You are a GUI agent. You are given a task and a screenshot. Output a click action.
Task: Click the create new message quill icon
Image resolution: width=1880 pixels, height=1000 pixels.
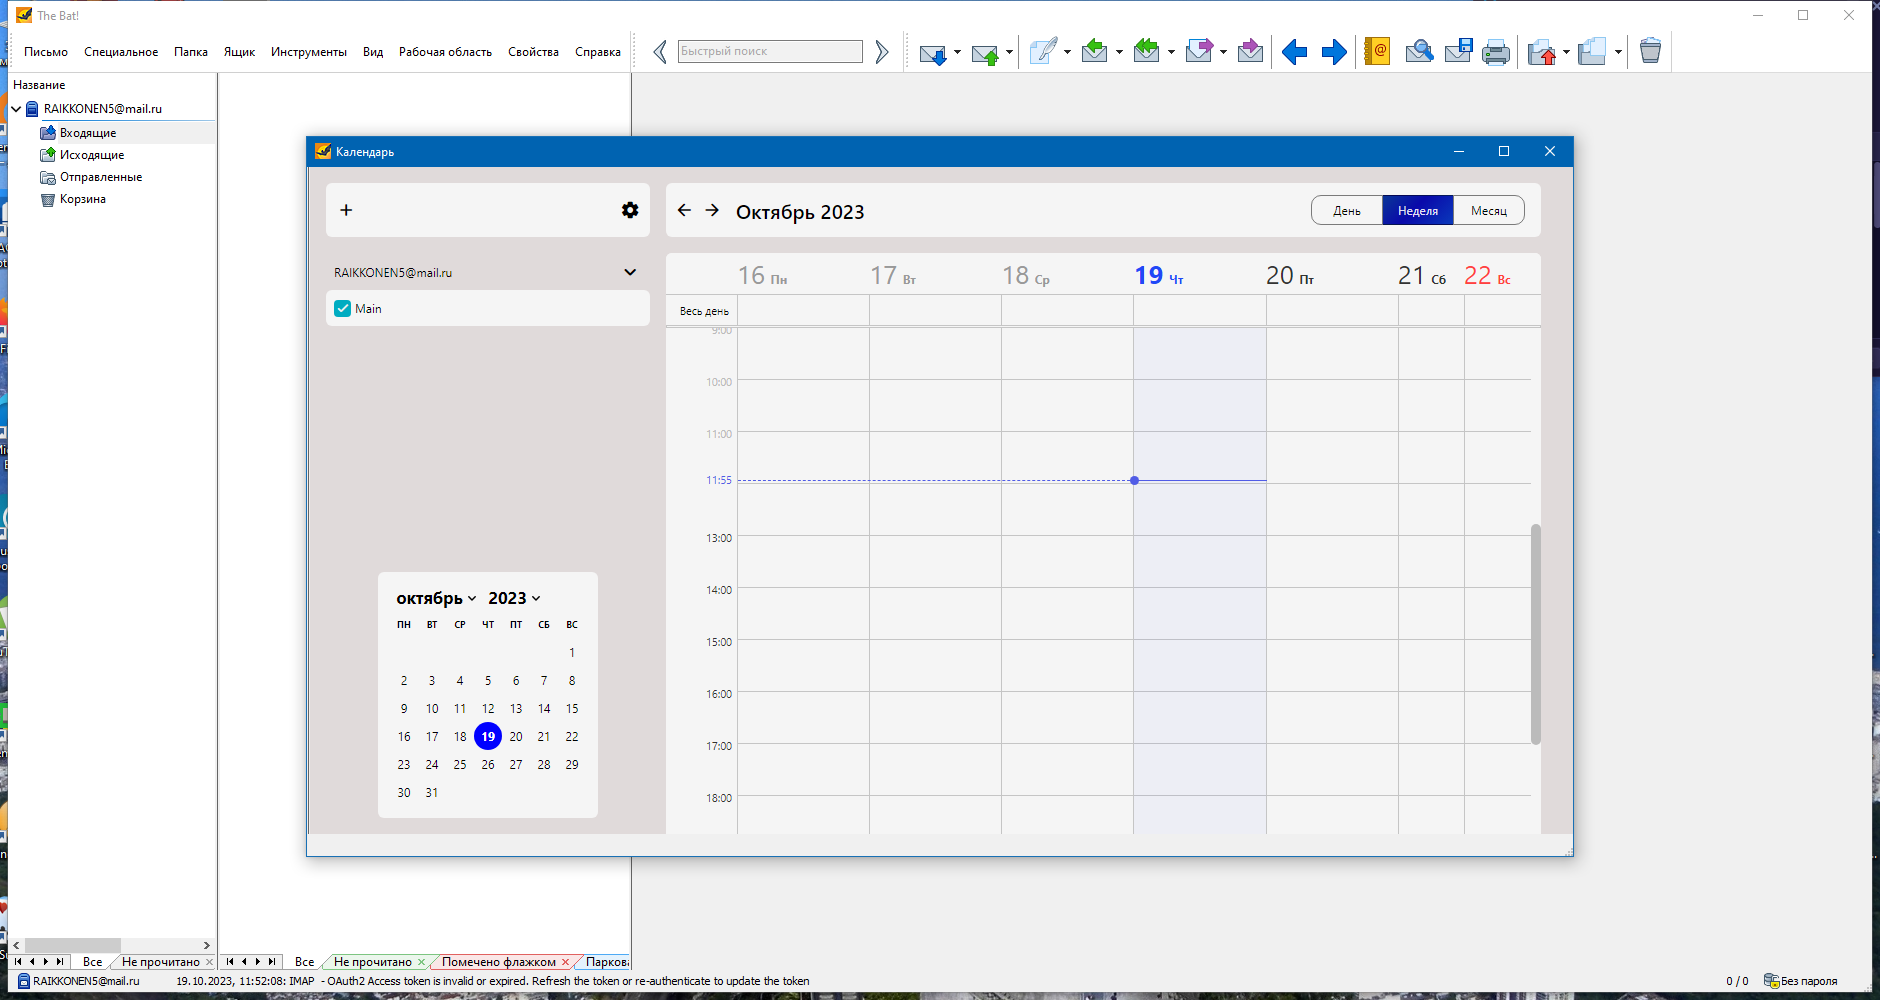point(1043,51)
